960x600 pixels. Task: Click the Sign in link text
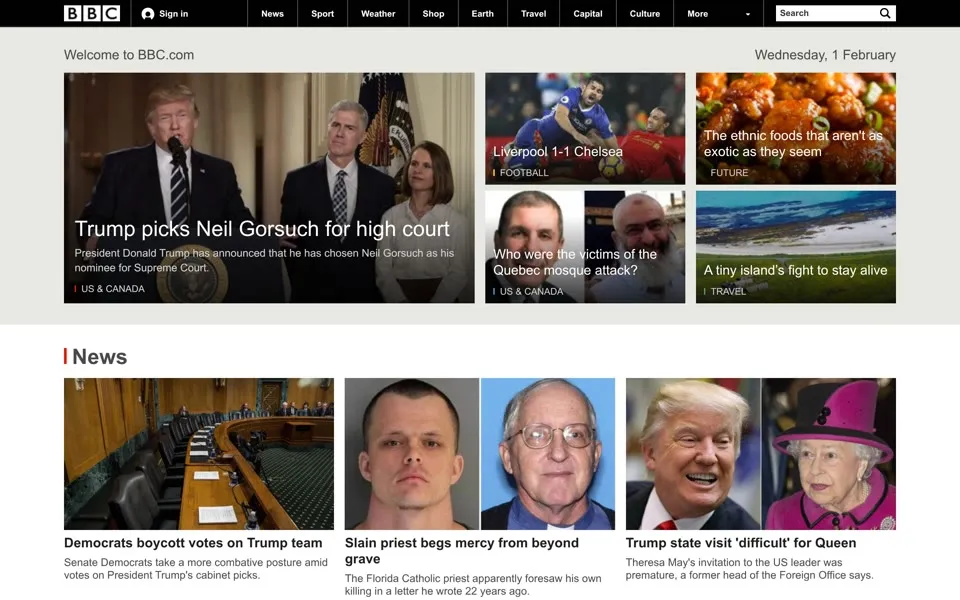174,13
